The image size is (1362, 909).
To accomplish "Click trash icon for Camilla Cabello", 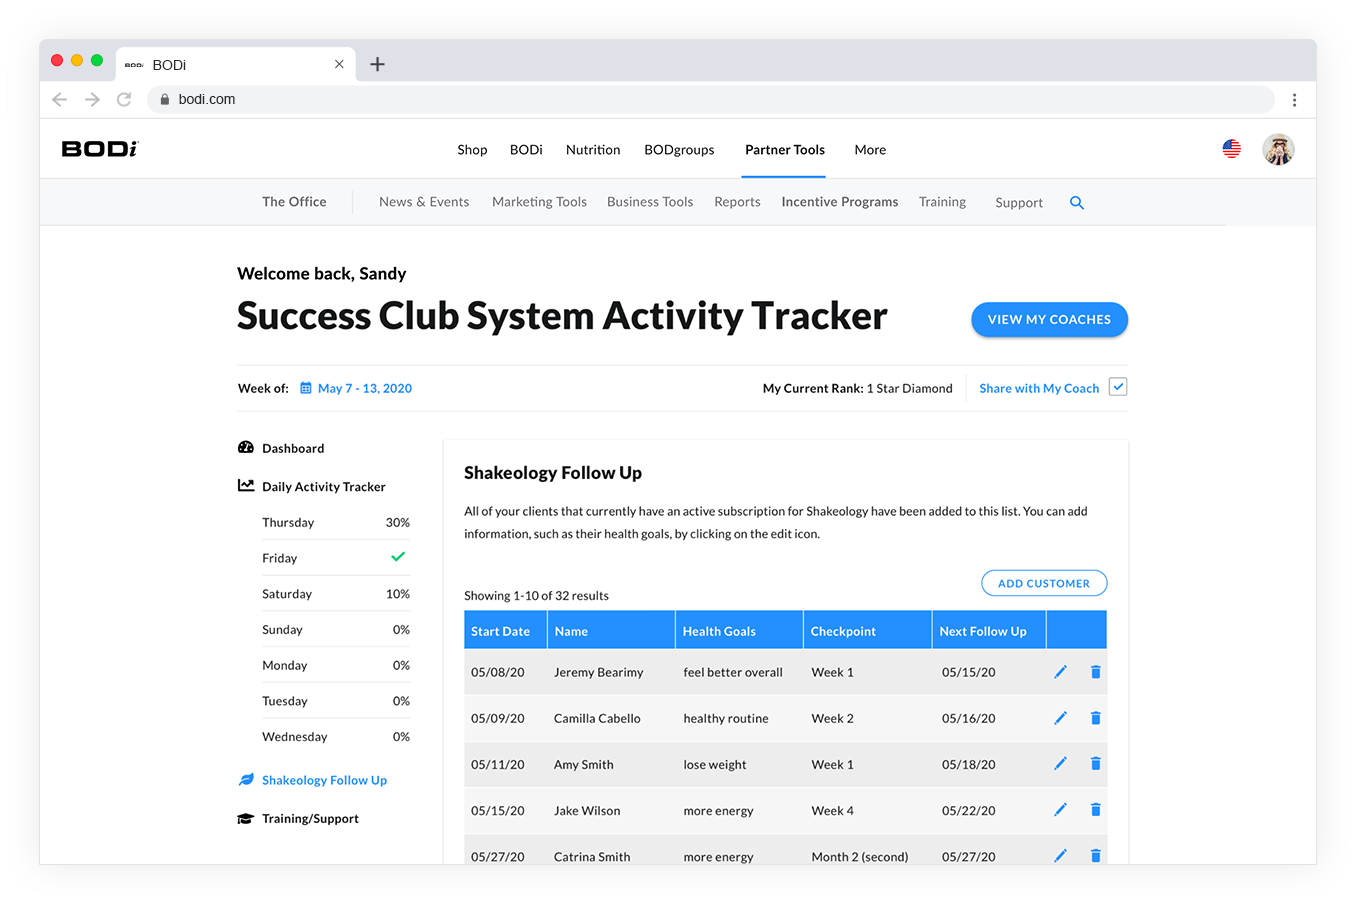I will click(1095, 718).
